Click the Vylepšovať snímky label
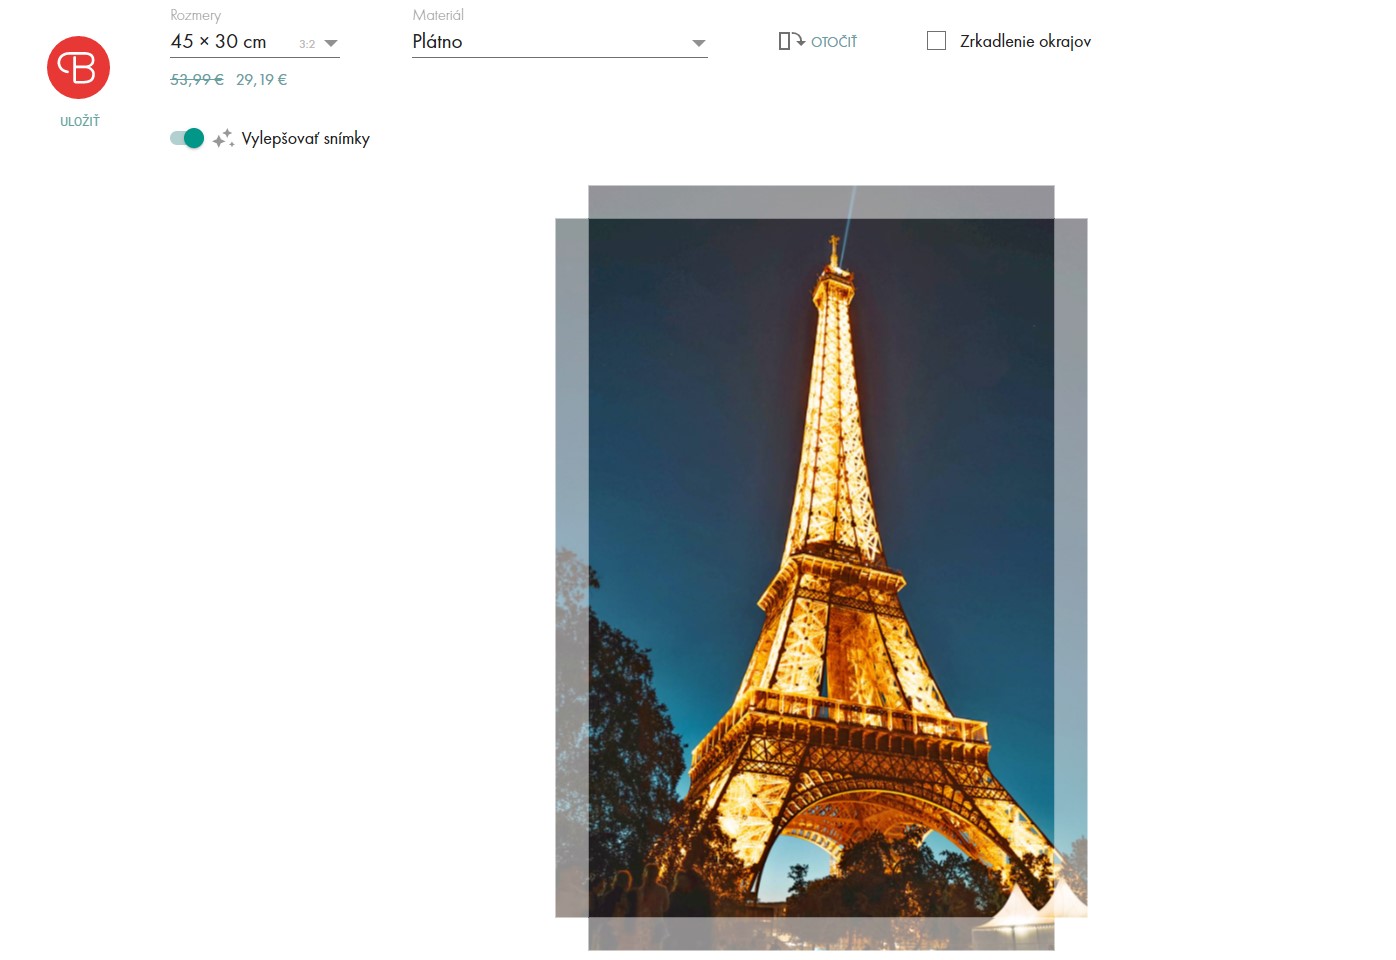 [x=306, y=139]
